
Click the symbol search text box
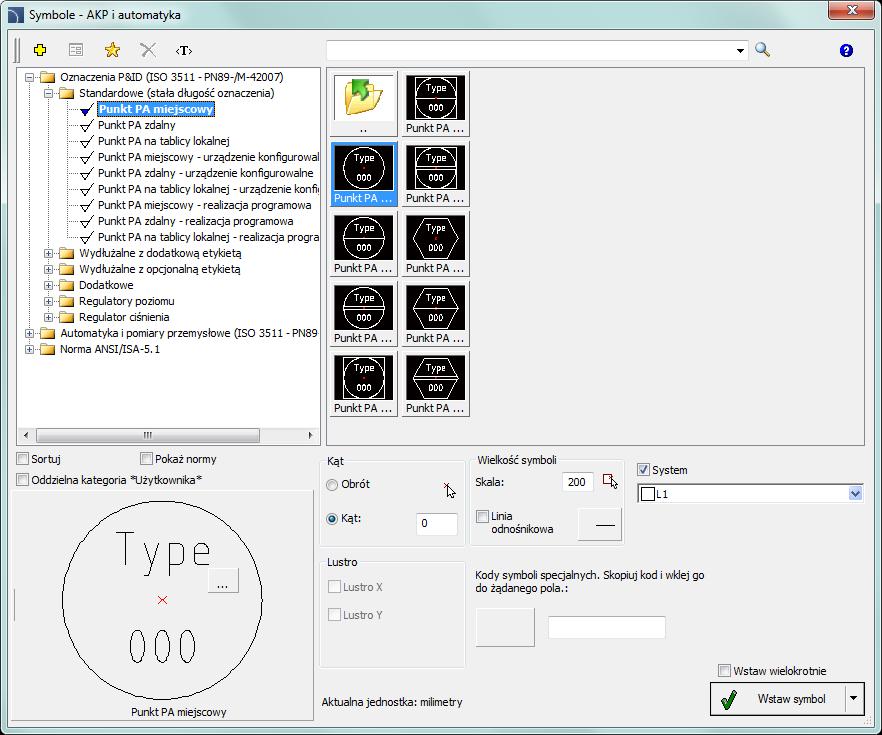(x=530, y=51)
